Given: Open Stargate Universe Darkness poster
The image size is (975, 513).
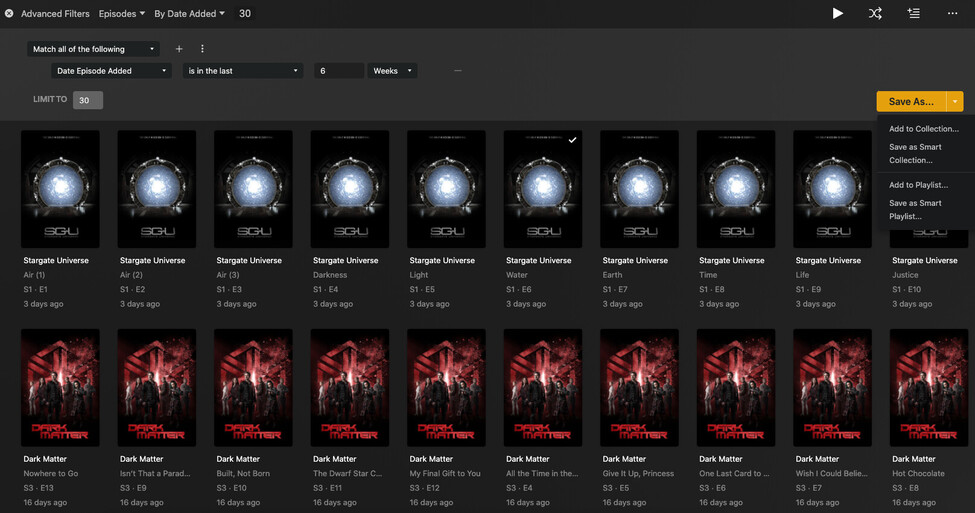Looking at the screenshot, I should (x=350, y=189).
